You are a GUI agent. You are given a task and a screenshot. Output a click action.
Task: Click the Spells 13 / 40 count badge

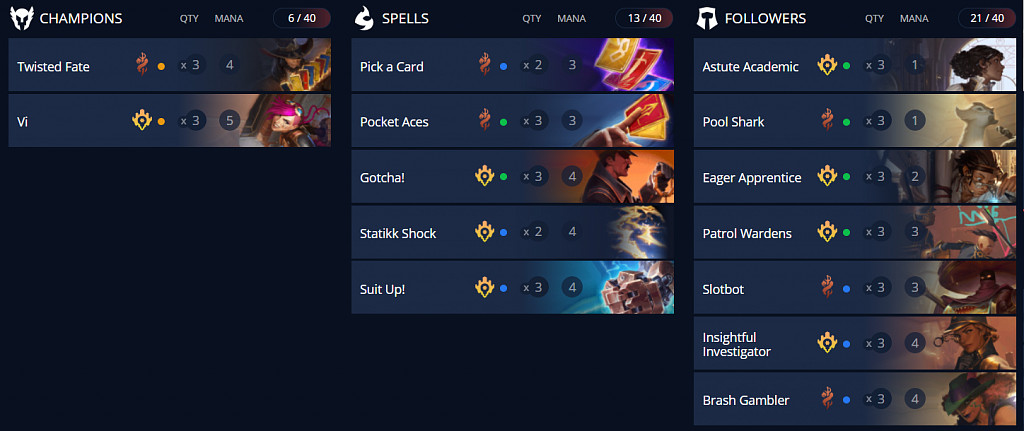(644, 18)
